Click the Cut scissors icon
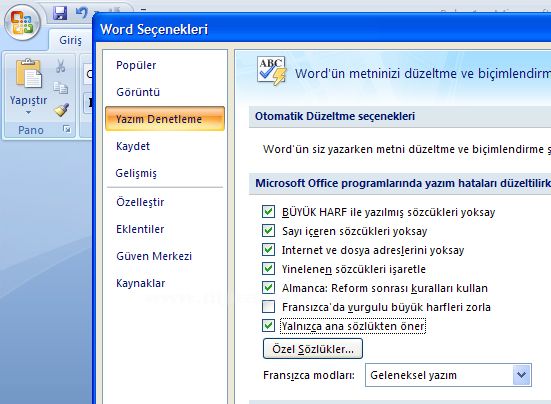The image size is (551, 404). [x=60, y=66]
